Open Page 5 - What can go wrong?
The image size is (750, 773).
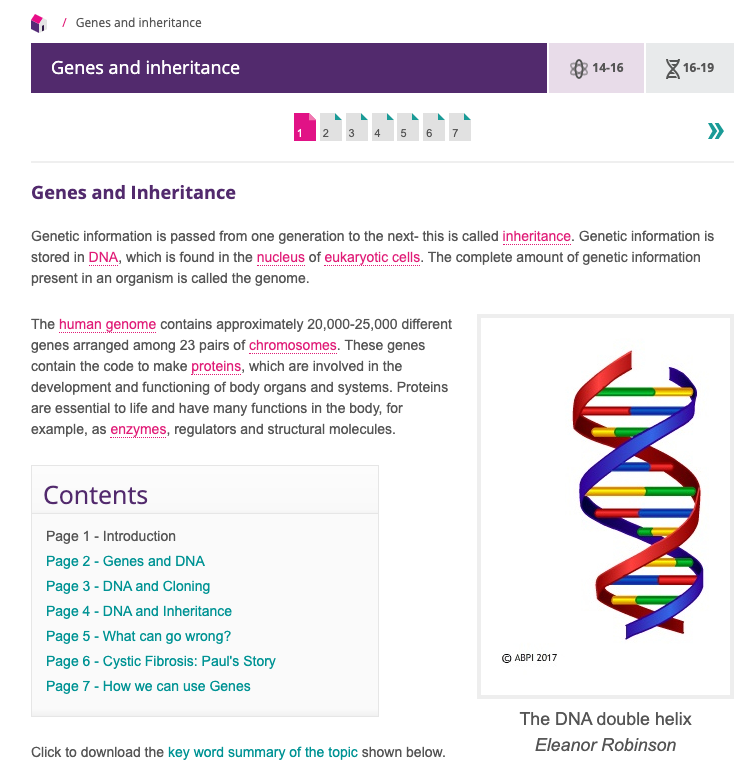pyautogui.click(x=138, y=636)
